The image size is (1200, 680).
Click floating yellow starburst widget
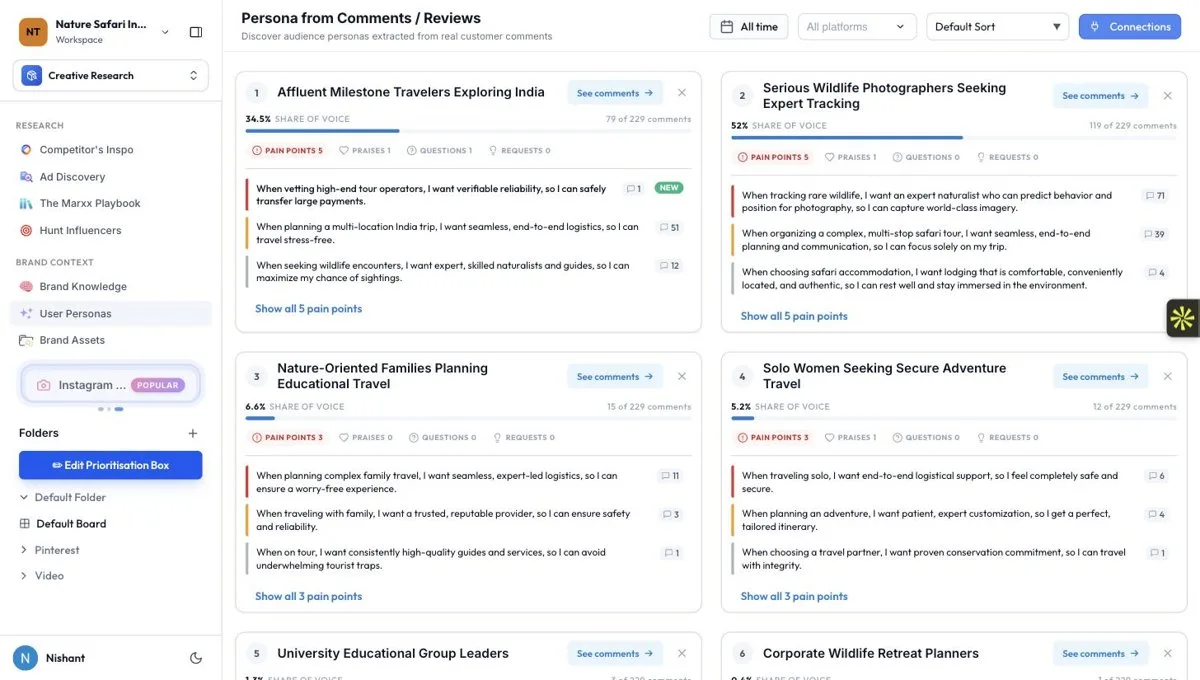[1183, 319]
